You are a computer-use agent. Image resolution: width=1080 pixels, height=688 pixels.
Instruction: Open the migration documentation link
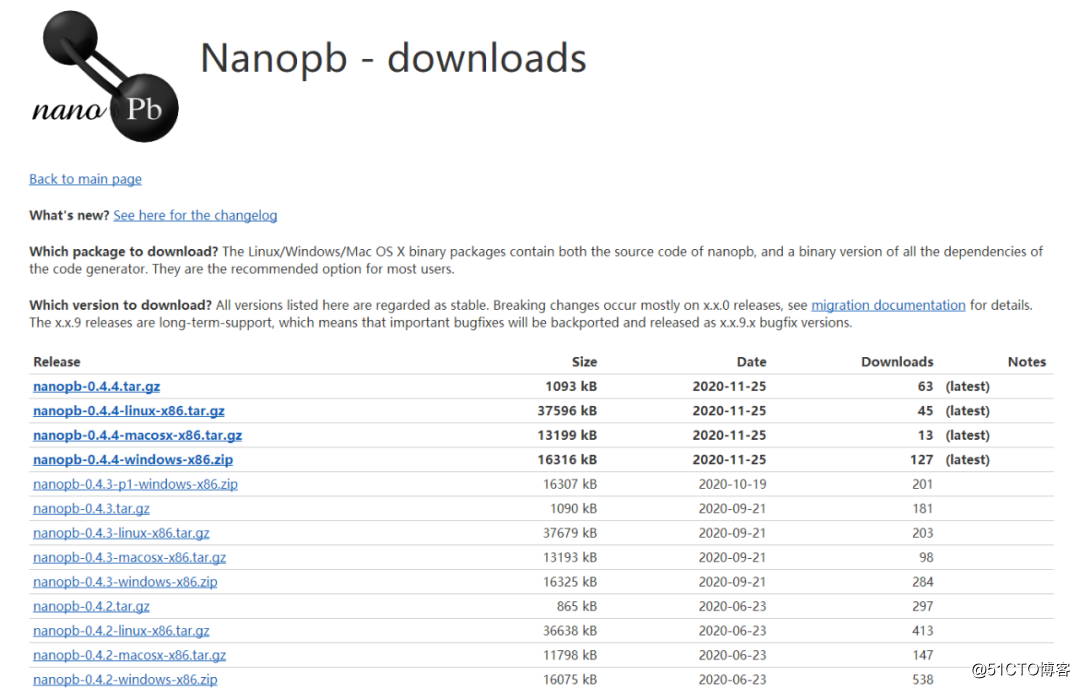pos(888,305)
